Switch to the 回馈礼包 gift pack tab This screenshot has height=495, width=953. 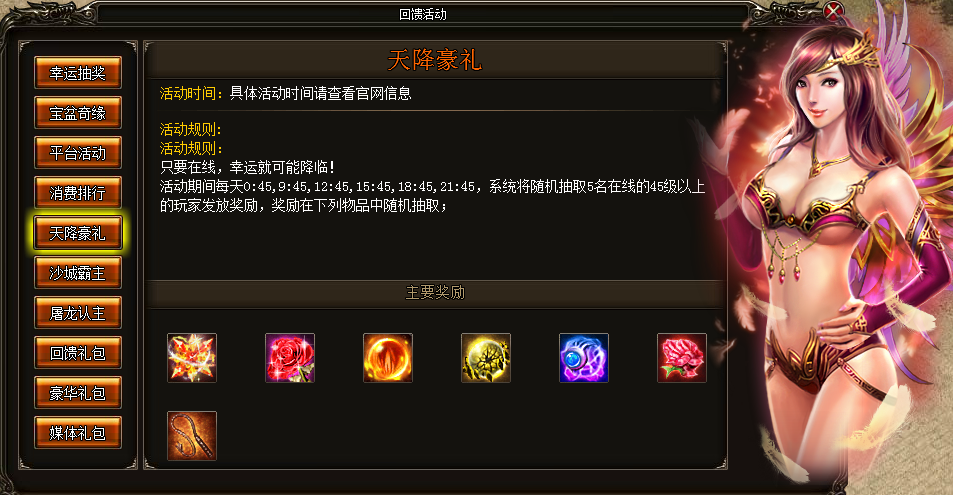78,353
